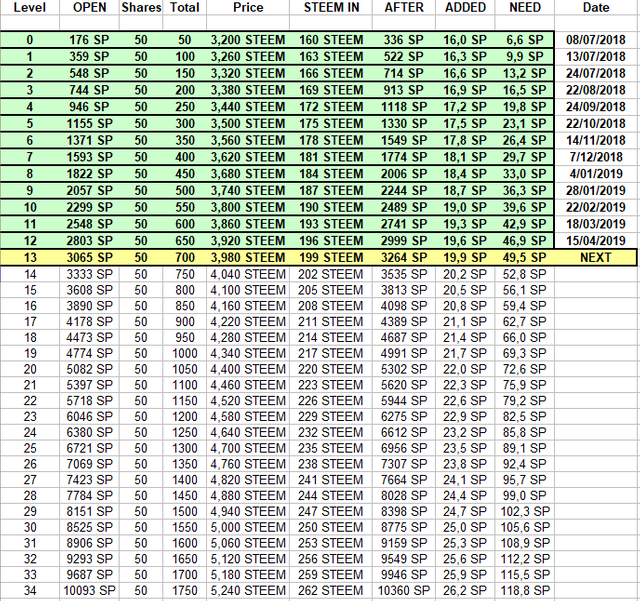
Task: Click the AFTER column header
Action: (x=404, y=7)
